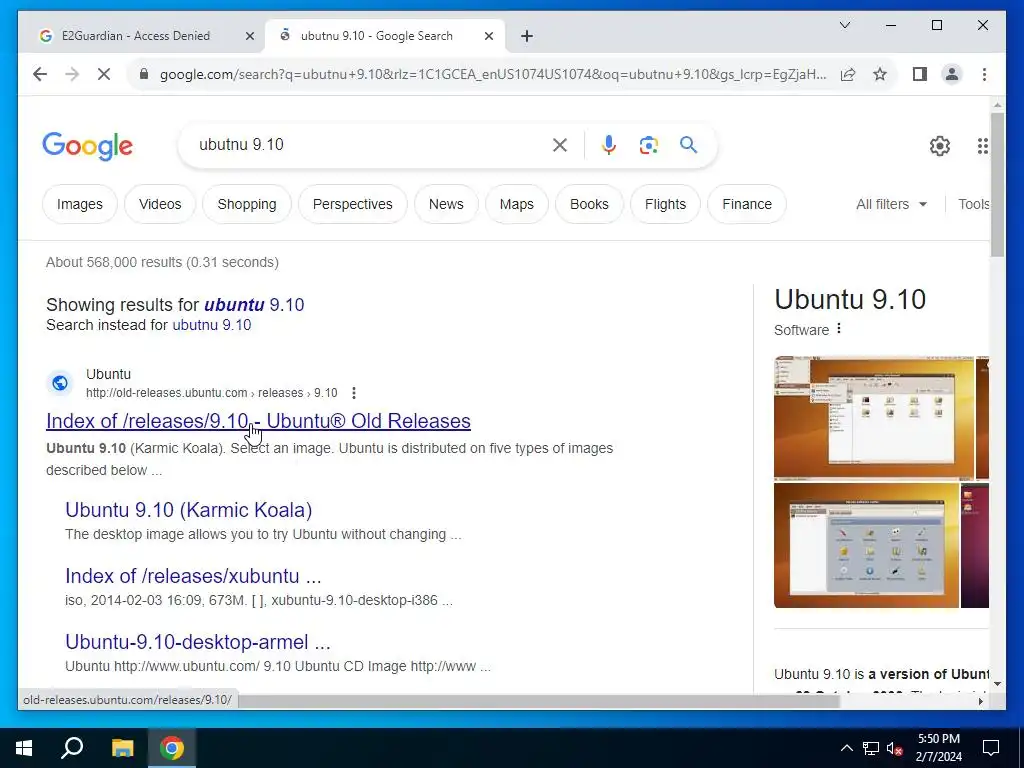Open Index of /releases/9.10 result
The height and width of the screenshot is (768, 1024).
258,421
